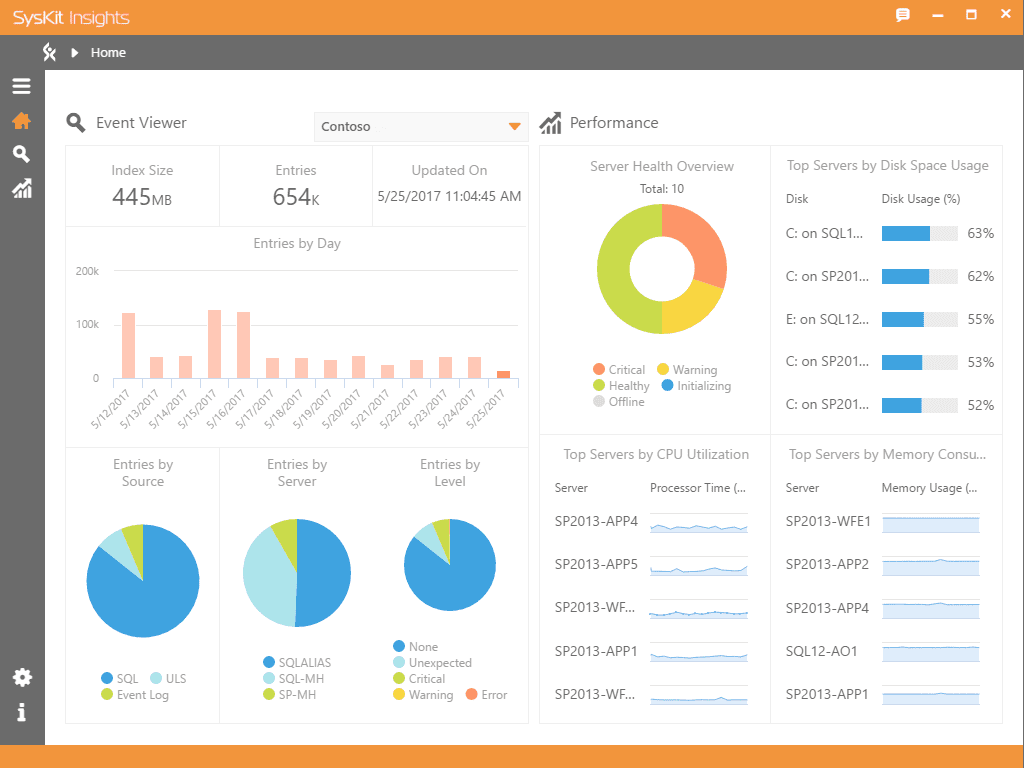Open the Monitoring charts sidebar icon

coord(21,188)
